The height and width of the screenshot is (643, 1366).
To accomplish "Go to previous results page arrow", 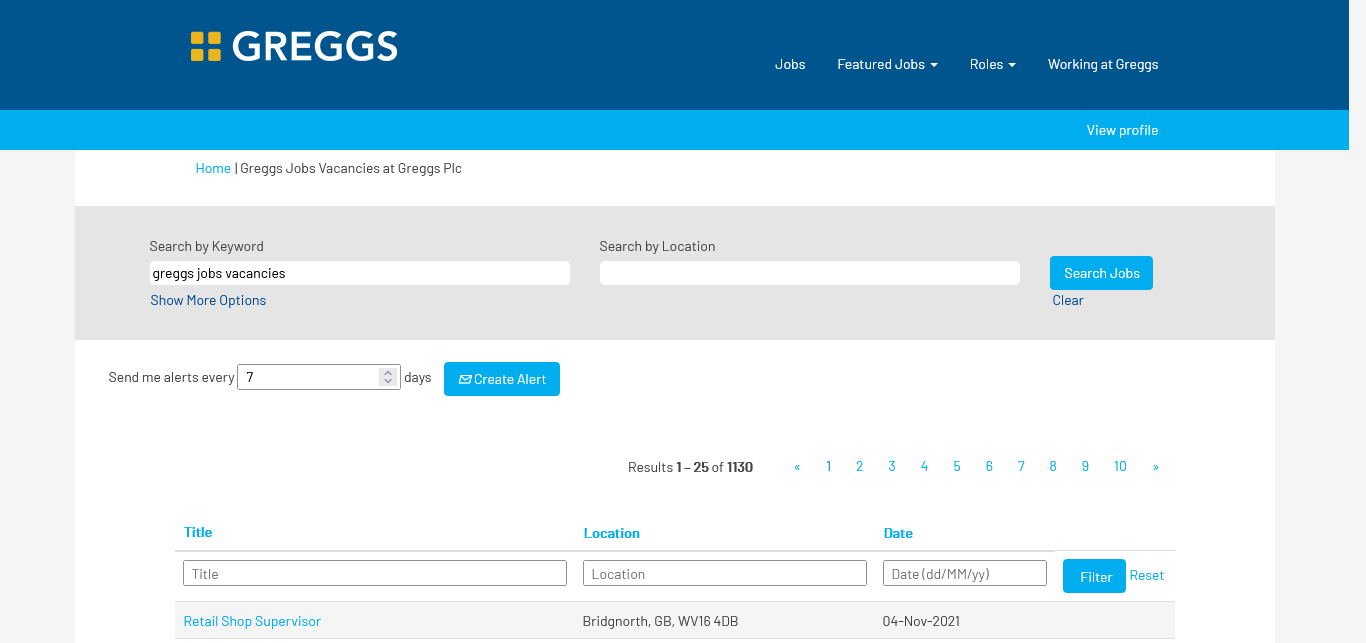I will pyautogui.click(x=797, y=467).
